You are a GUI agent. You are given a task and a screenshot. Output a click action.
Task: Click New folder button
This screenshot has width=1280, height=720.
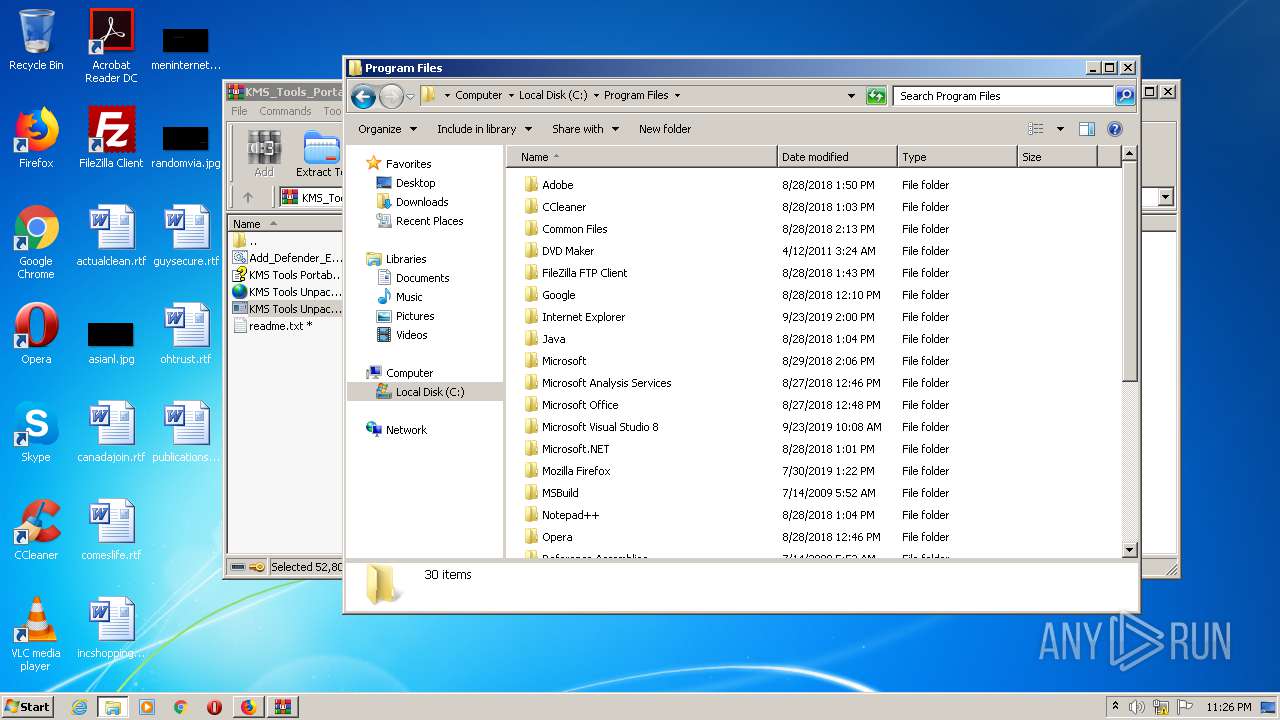click(665, 129)
